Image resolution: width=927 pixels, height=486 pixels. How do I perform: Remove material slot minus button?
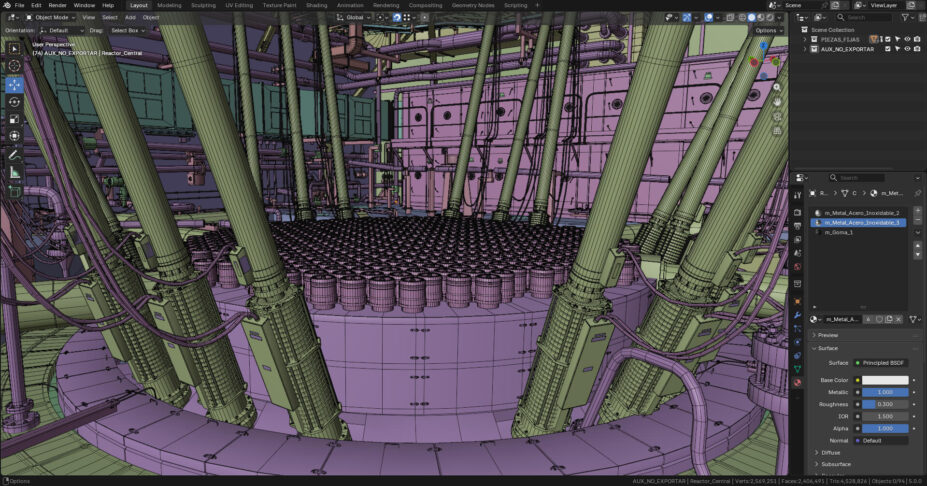918,220
